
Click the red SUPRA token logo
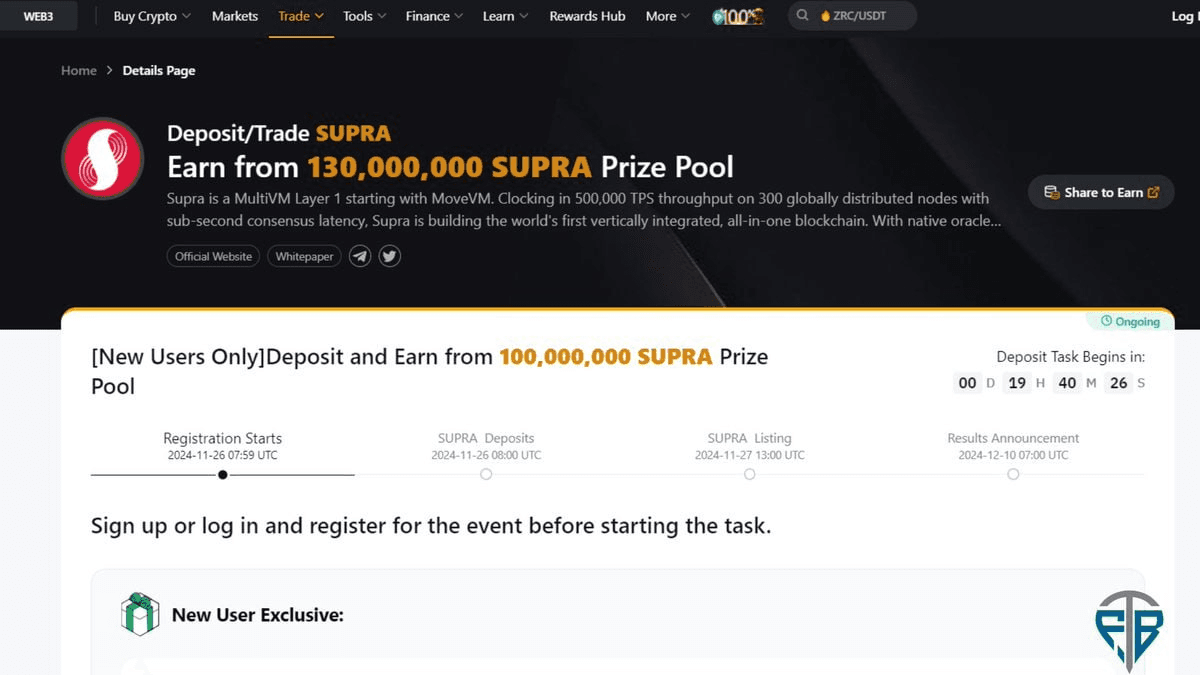tap(103, 158)
